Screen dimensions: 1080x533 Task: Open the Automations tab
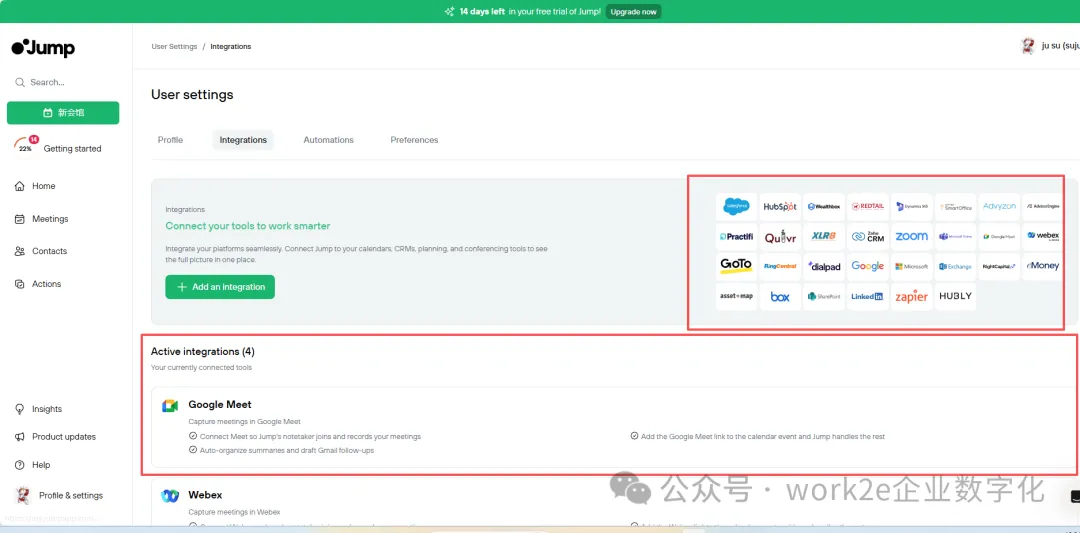tap(328, 140)
